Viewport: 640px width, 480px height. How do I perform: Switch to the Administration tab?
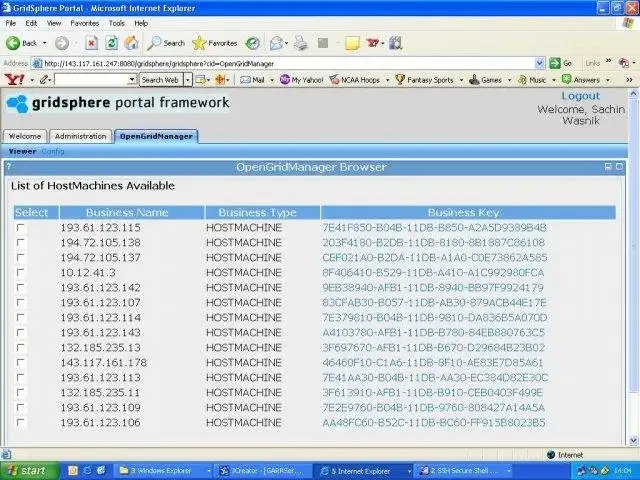pos(80,136)
